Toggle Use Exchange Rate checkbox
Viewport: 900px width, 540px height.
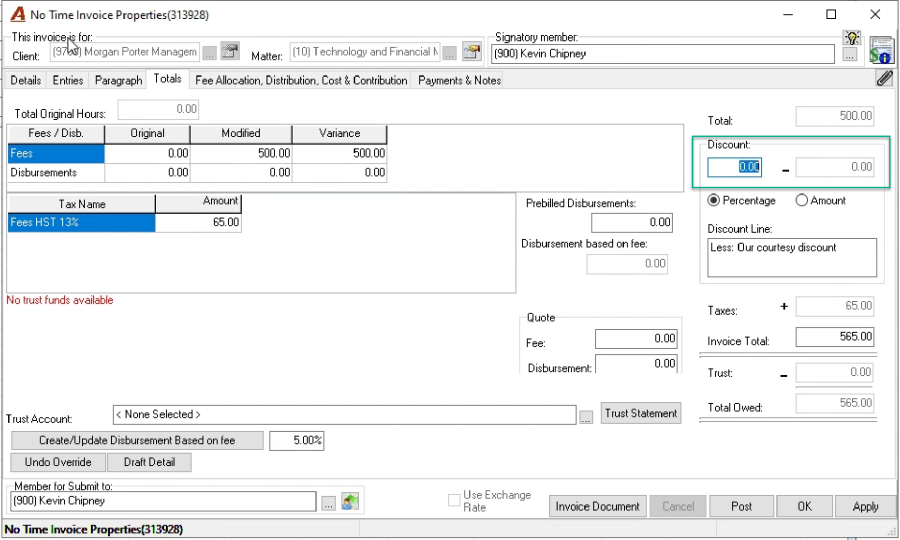pos(454,500)
